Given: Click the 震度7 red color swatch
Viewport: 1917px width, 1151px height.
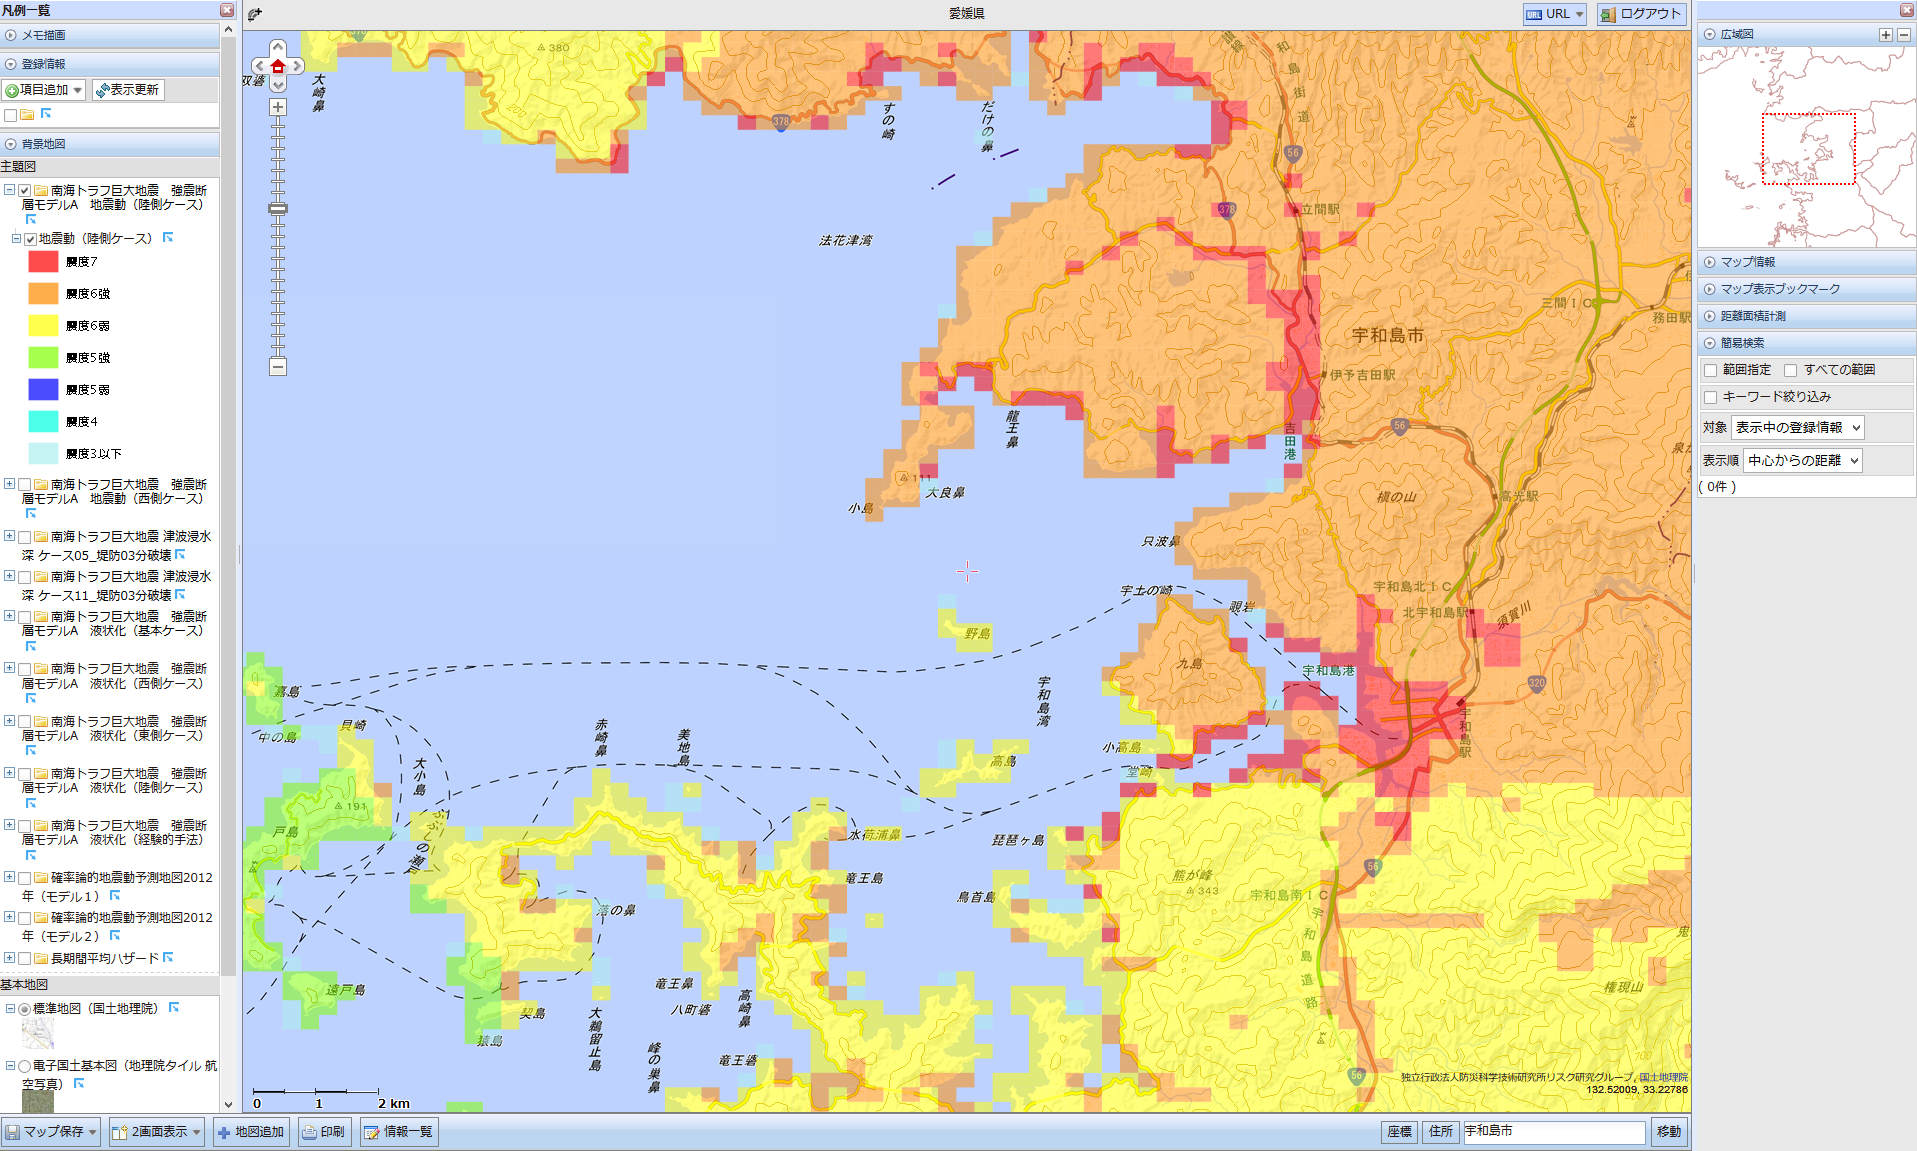Looking at the screenshot, I should click(x=43, y=262).
